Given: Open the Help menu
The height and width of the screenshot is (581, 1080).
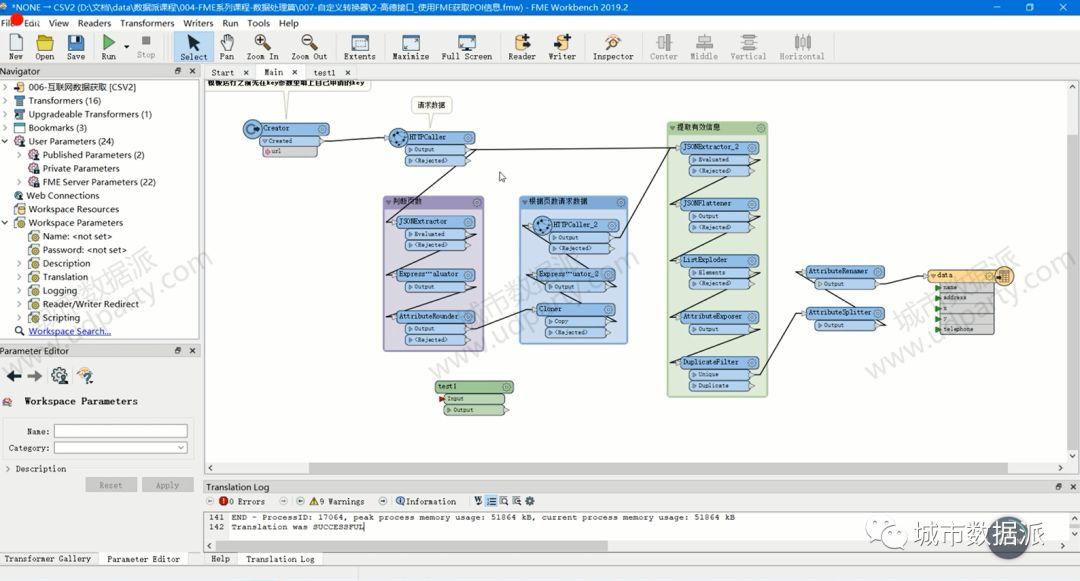Looking at the screenshot, I should coord(289,23).
